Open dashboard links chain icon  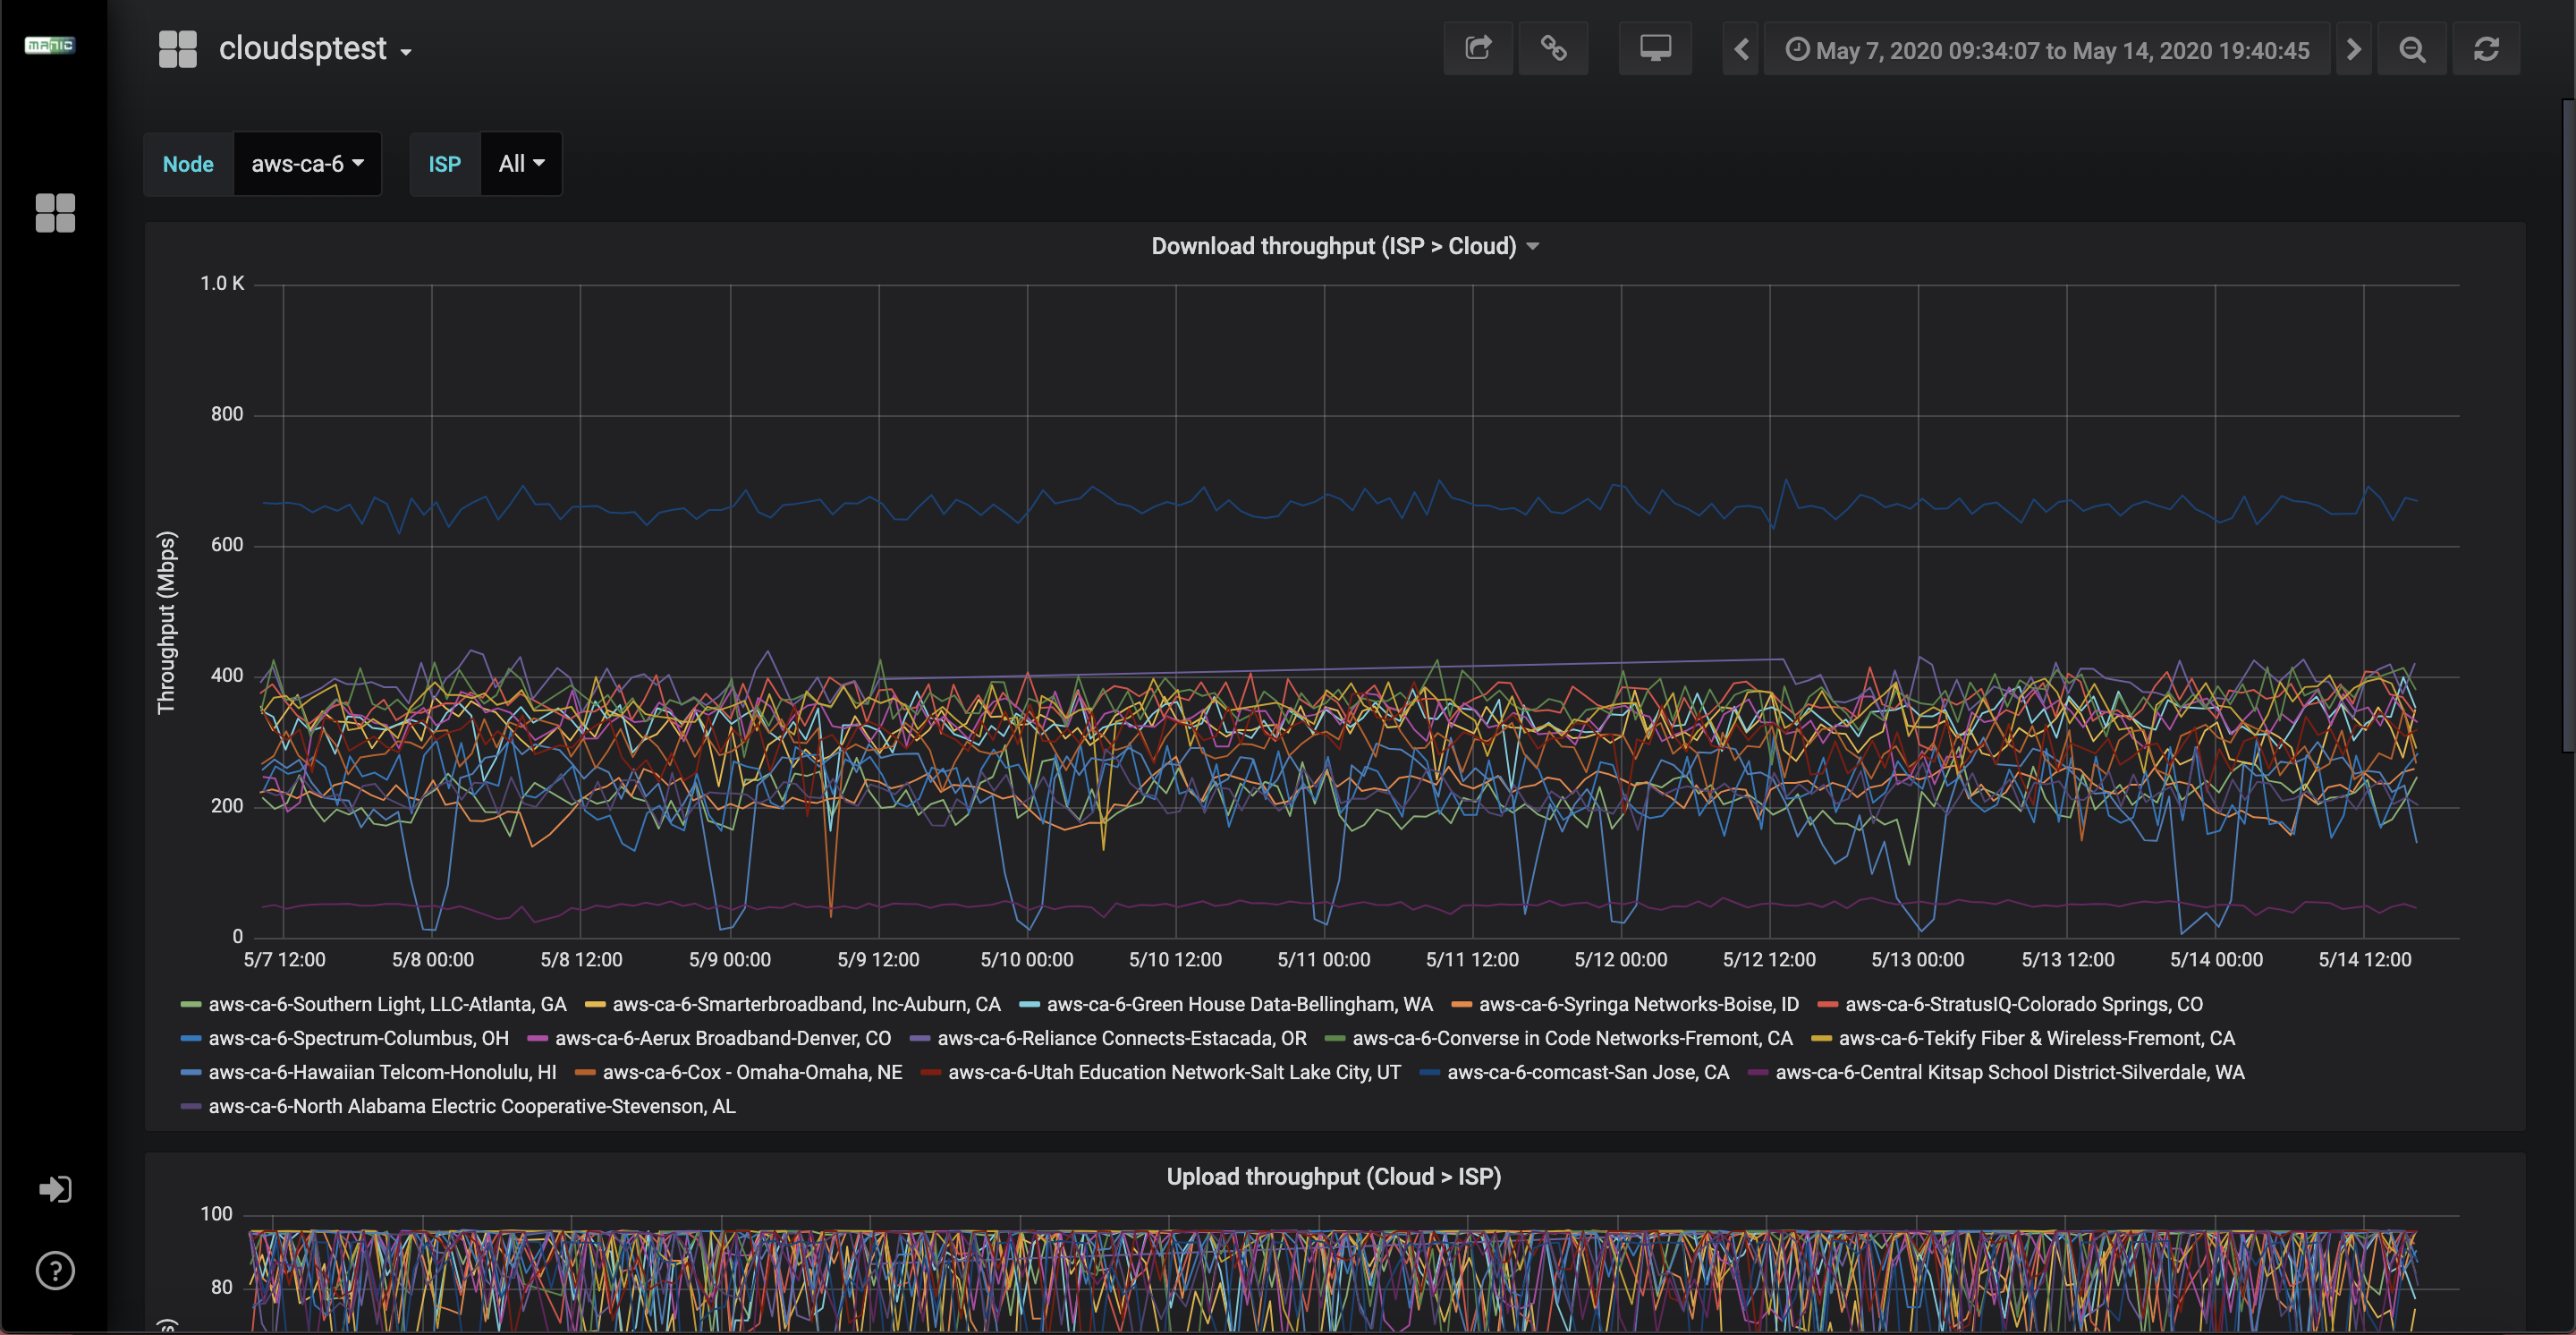pos(1553,48)
